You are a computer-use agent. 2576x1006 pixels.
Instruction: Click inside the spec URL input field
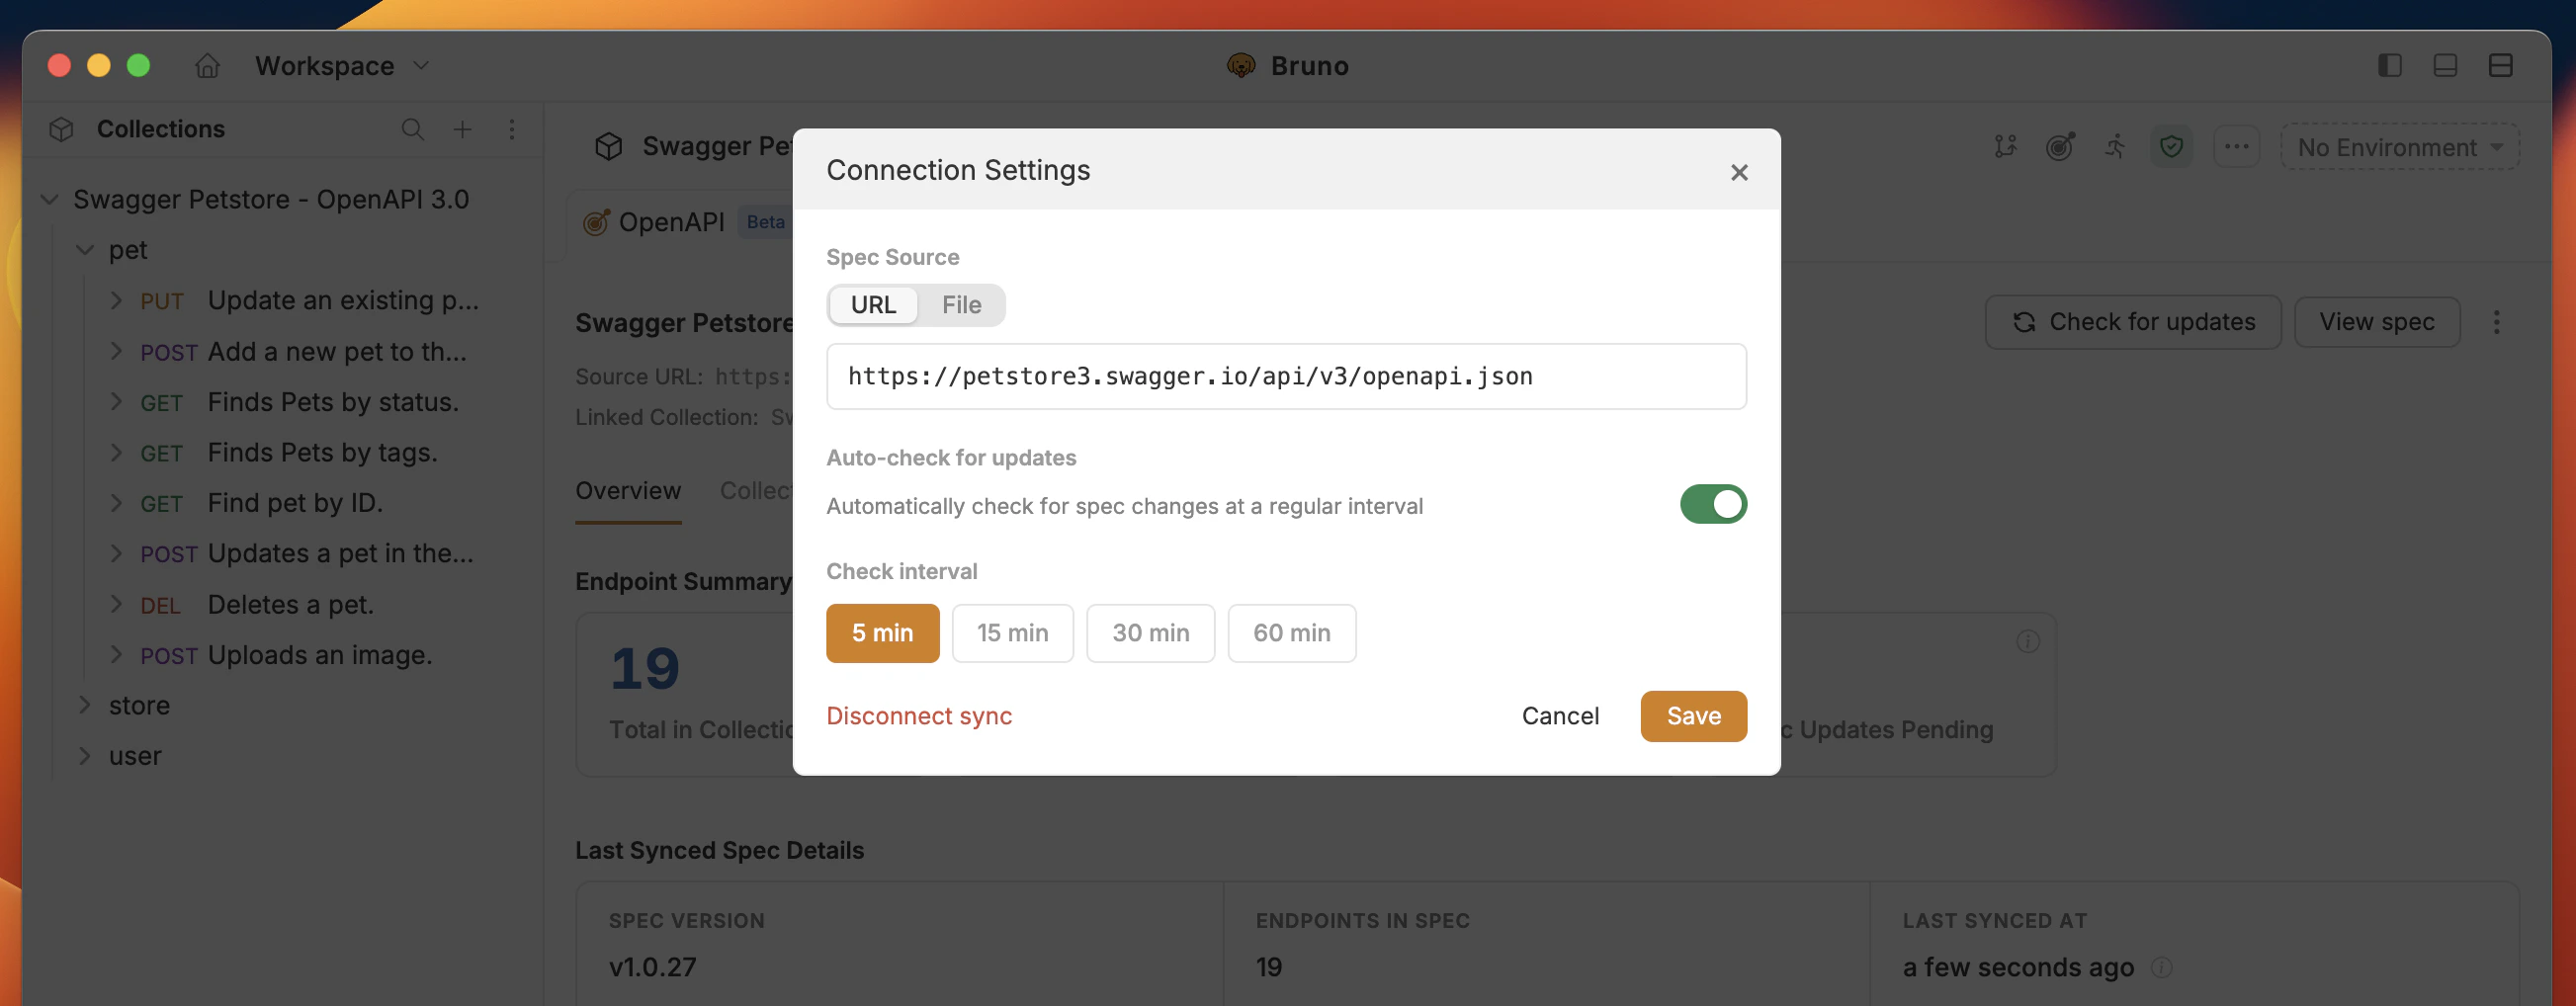tap(1286, 376)
